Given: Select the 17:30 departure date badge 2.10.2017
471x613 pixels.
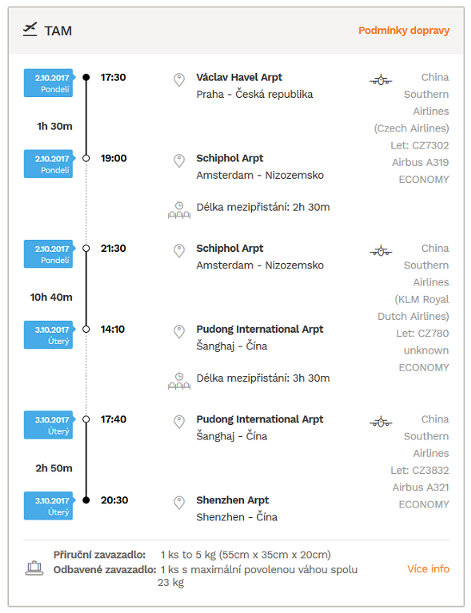Looking at the screenshot, I should tap(50, 83).
